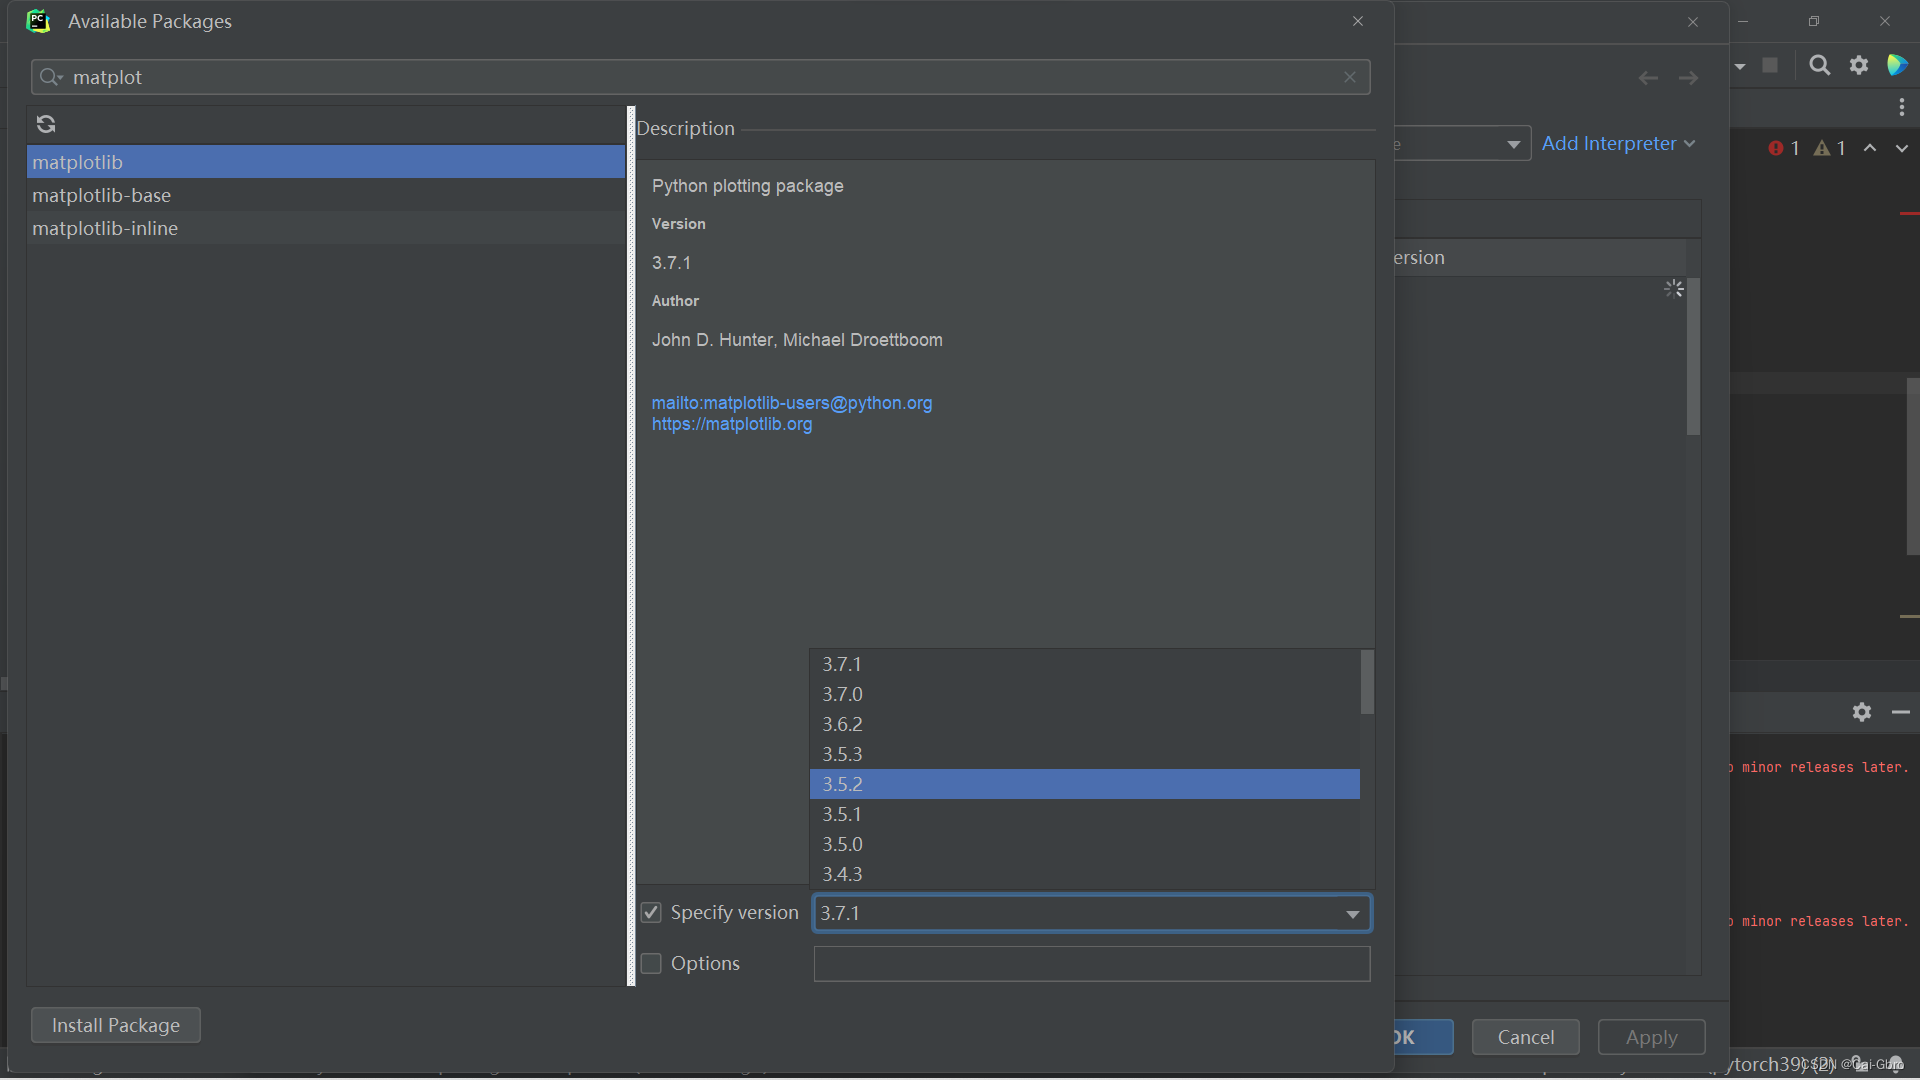Click the colorful JetBrains toolbox icon
Screen dimensions: 1920x1080
tap(1897, 65)
